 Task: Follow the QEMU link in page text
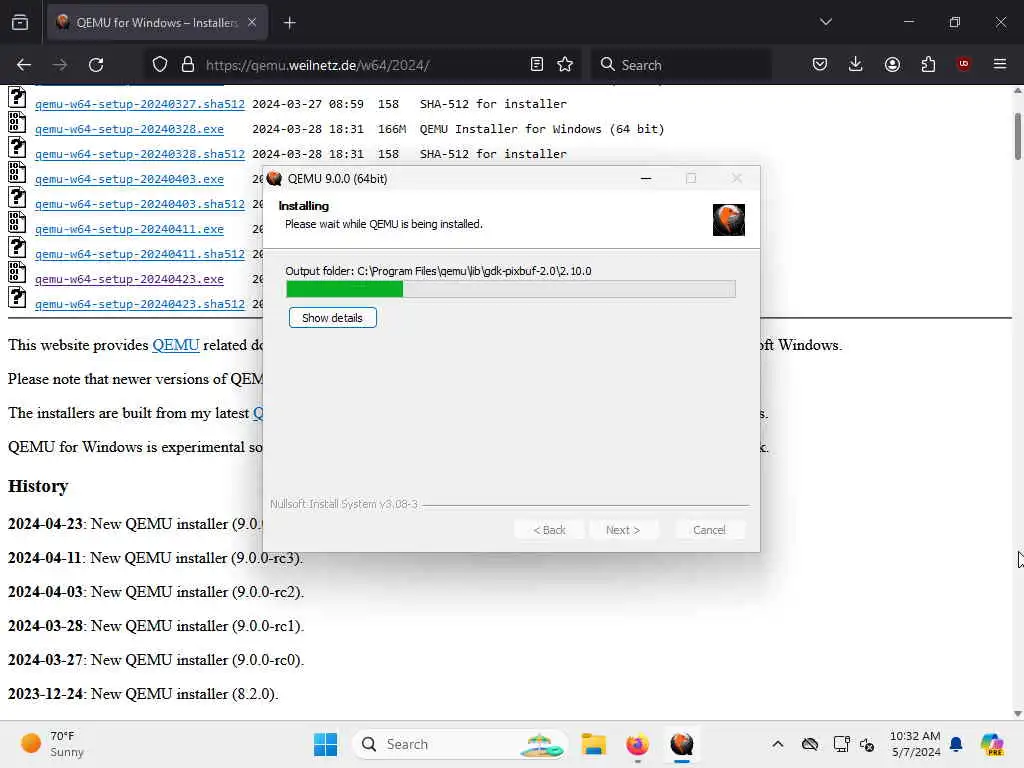click(176, 345)
